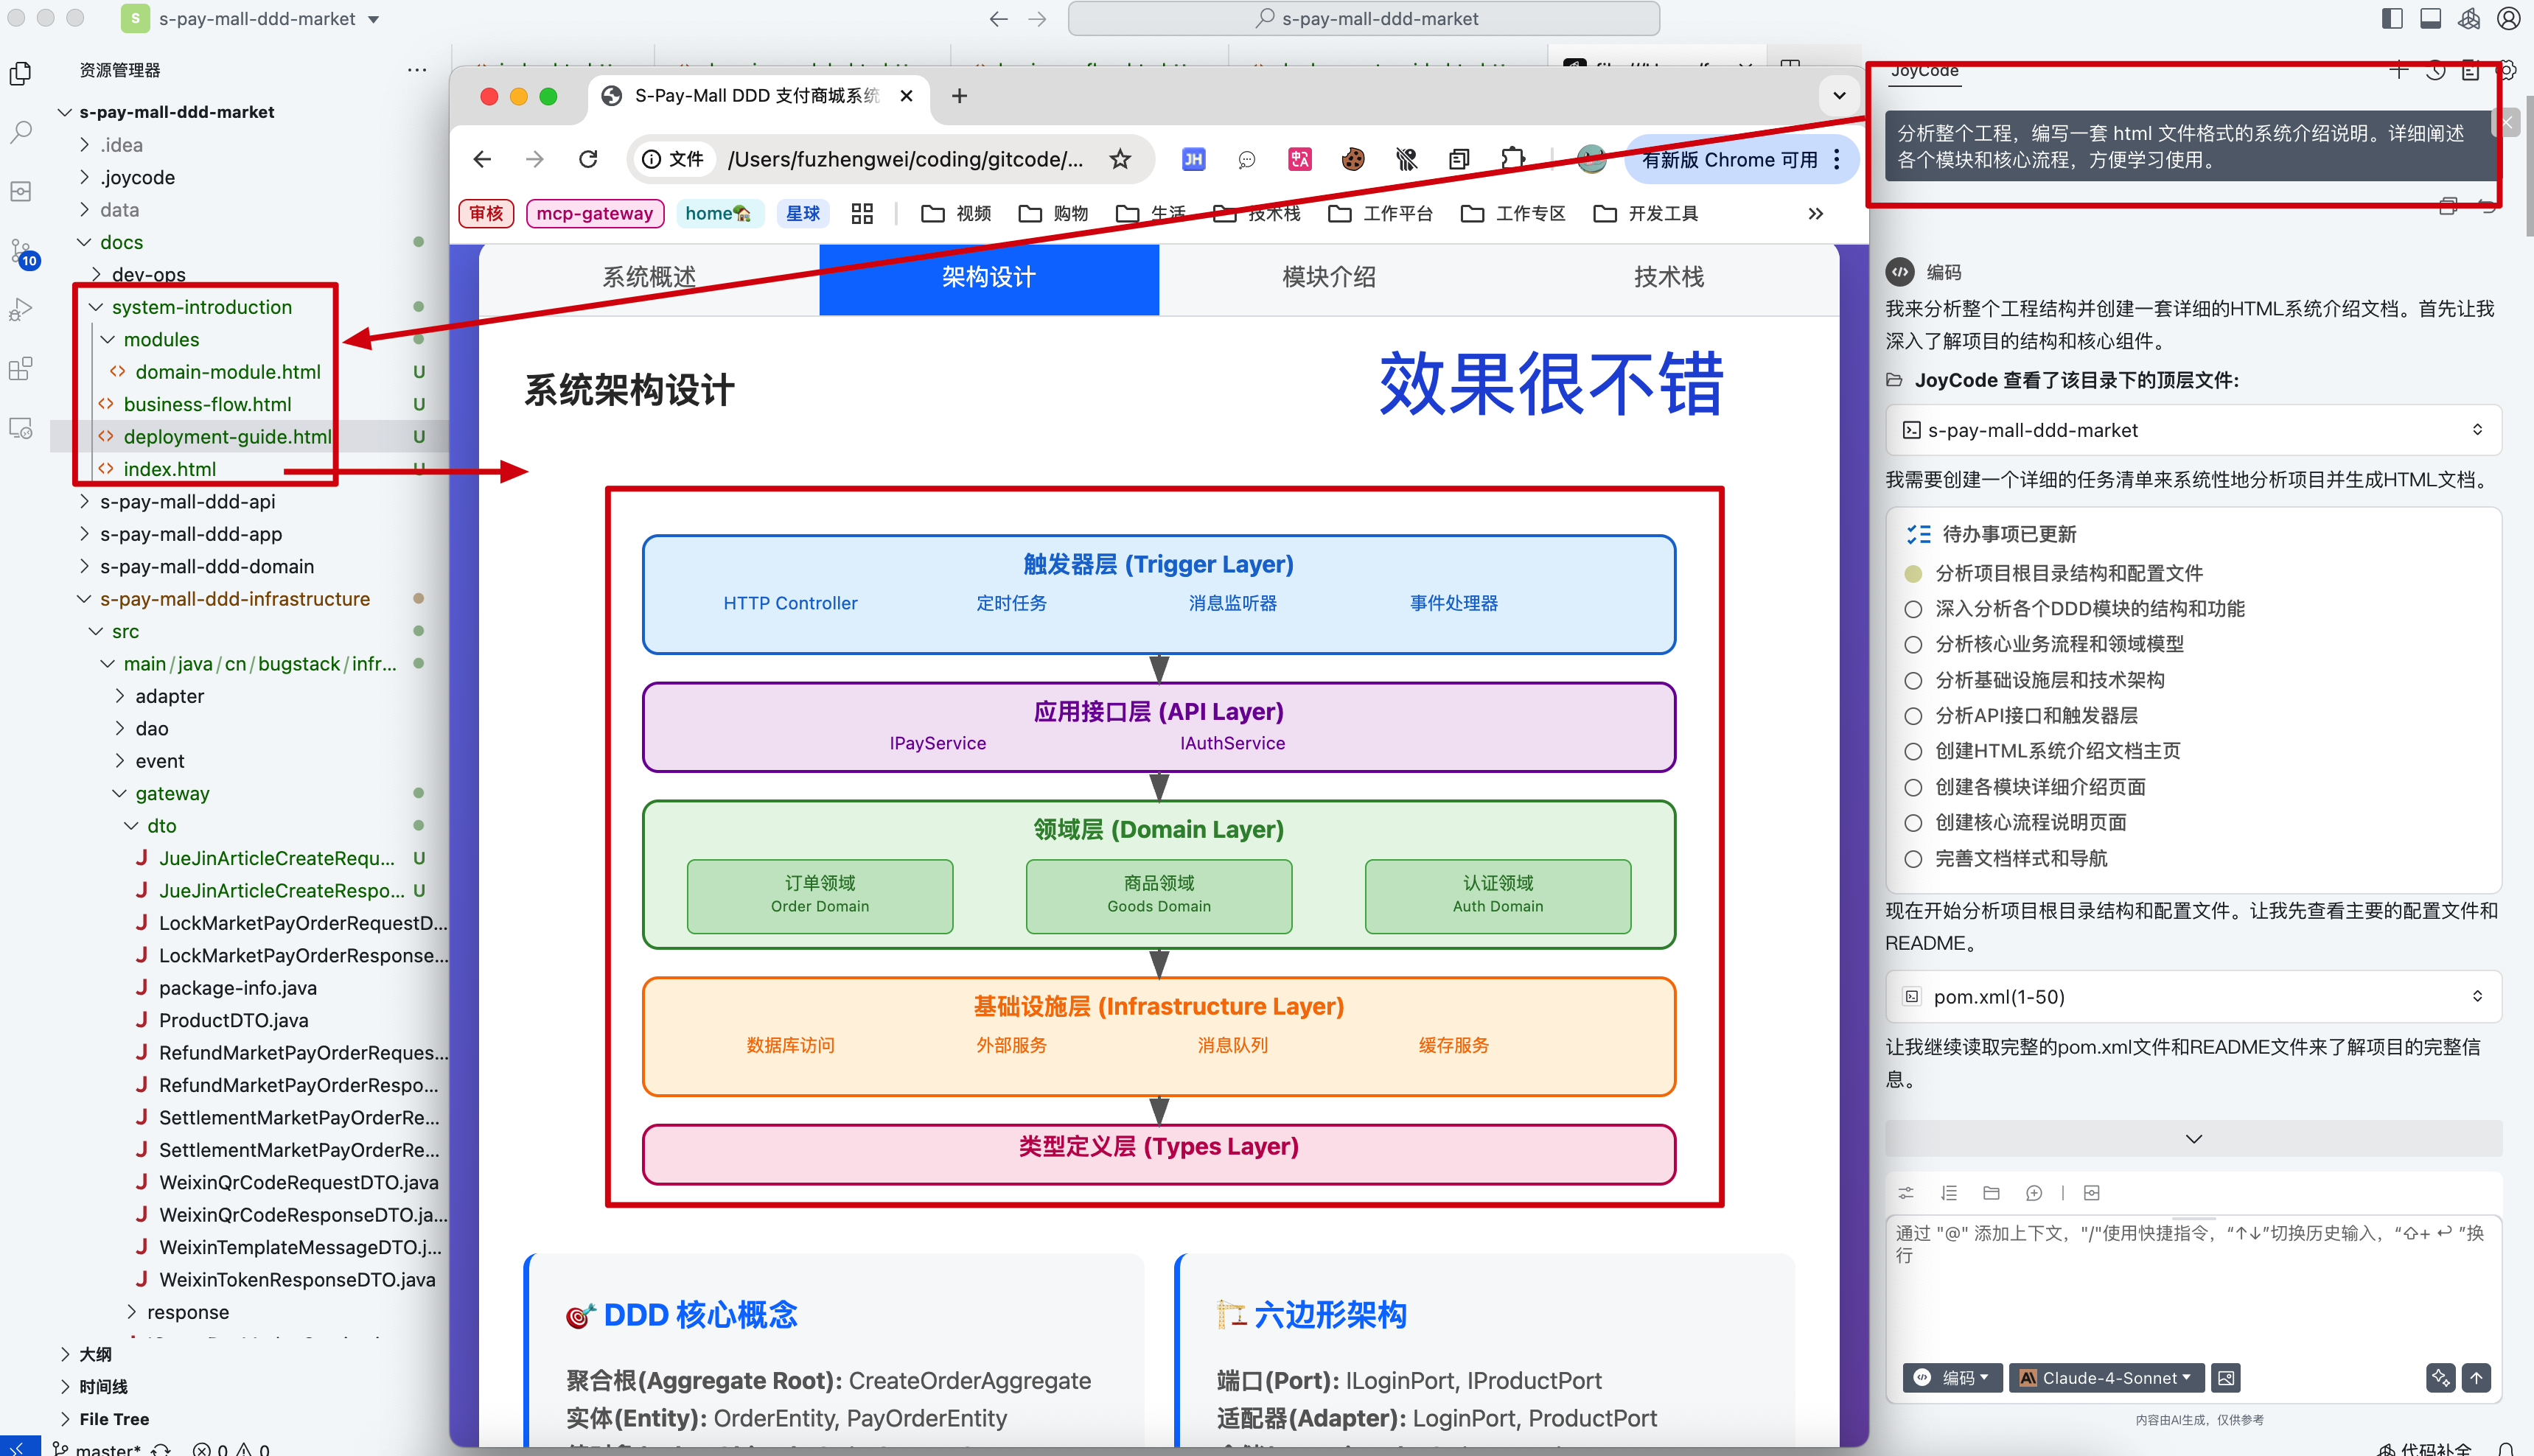Click the mcp-gateway bookmark
The height and width of the screenshot is (1456, 2534).
point(594,213)
